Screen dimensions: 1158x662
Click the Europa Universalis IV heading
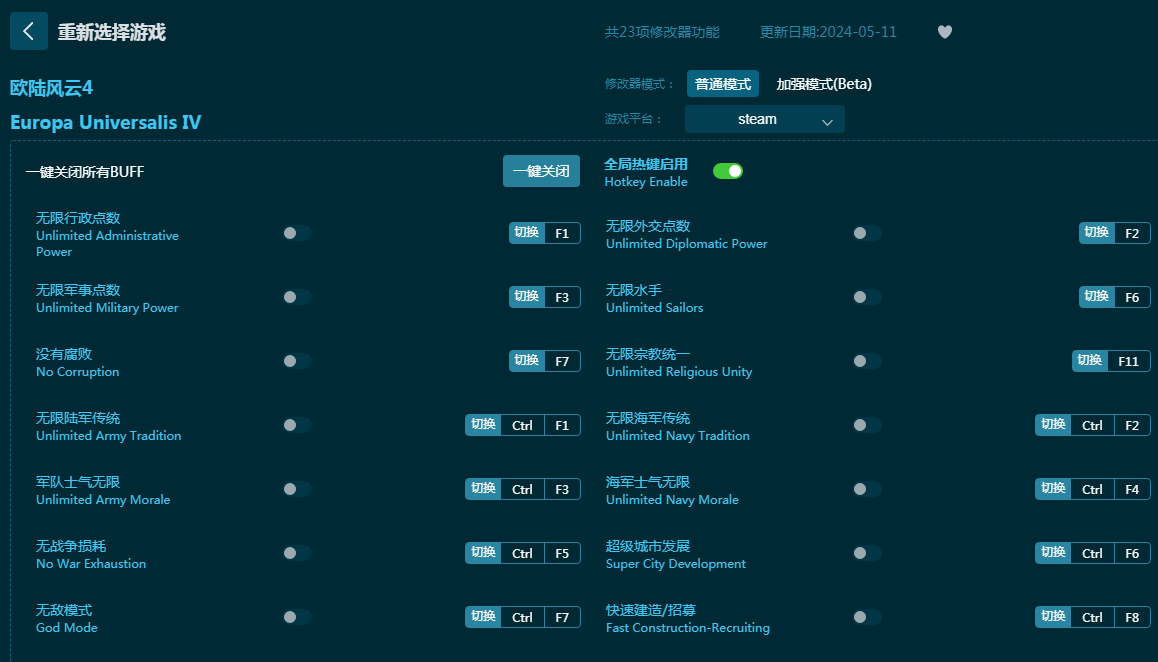click(106, 122)
